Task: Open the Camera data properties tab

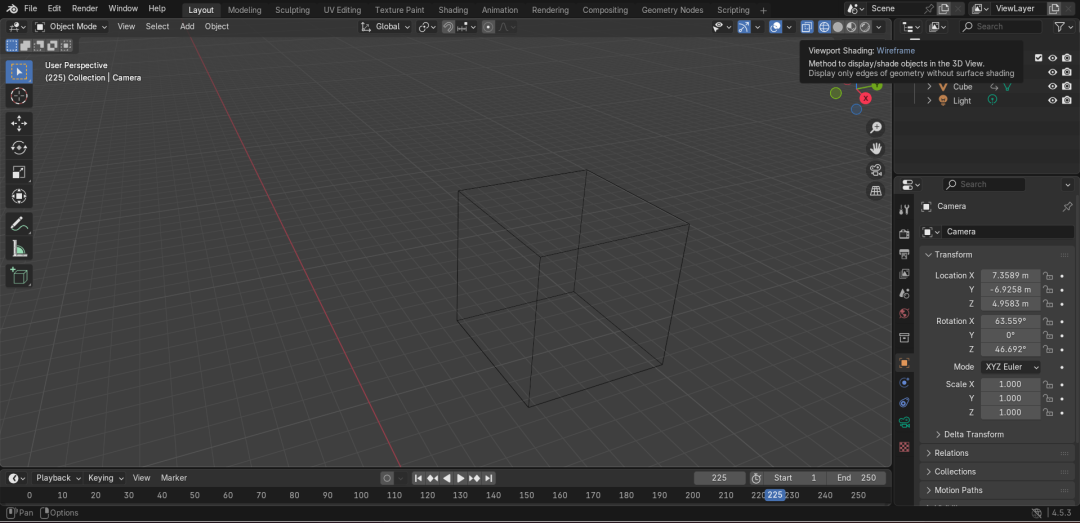Action: point(904,422)
